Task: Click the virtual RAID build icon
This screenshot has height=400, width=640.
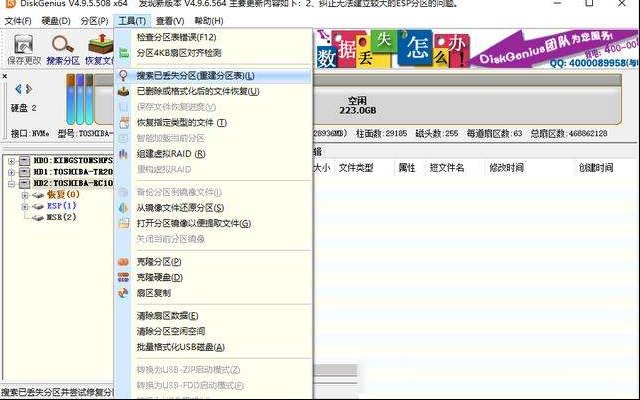Action: (x=123, y=154)
